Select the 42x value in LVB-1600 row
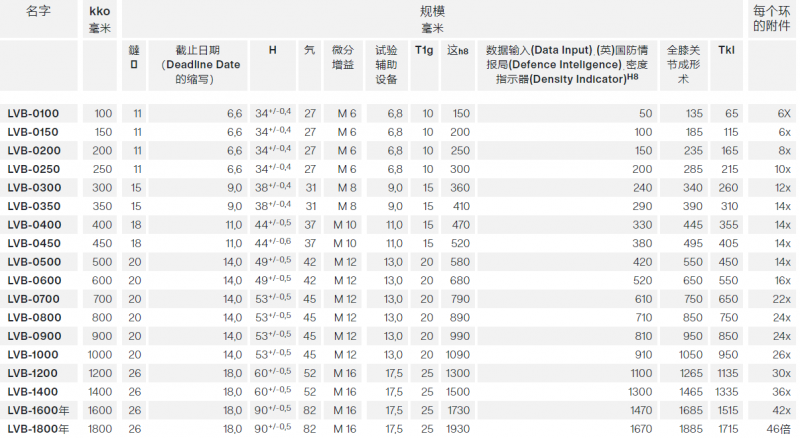The image size is (800, 438). pos(781,410)
